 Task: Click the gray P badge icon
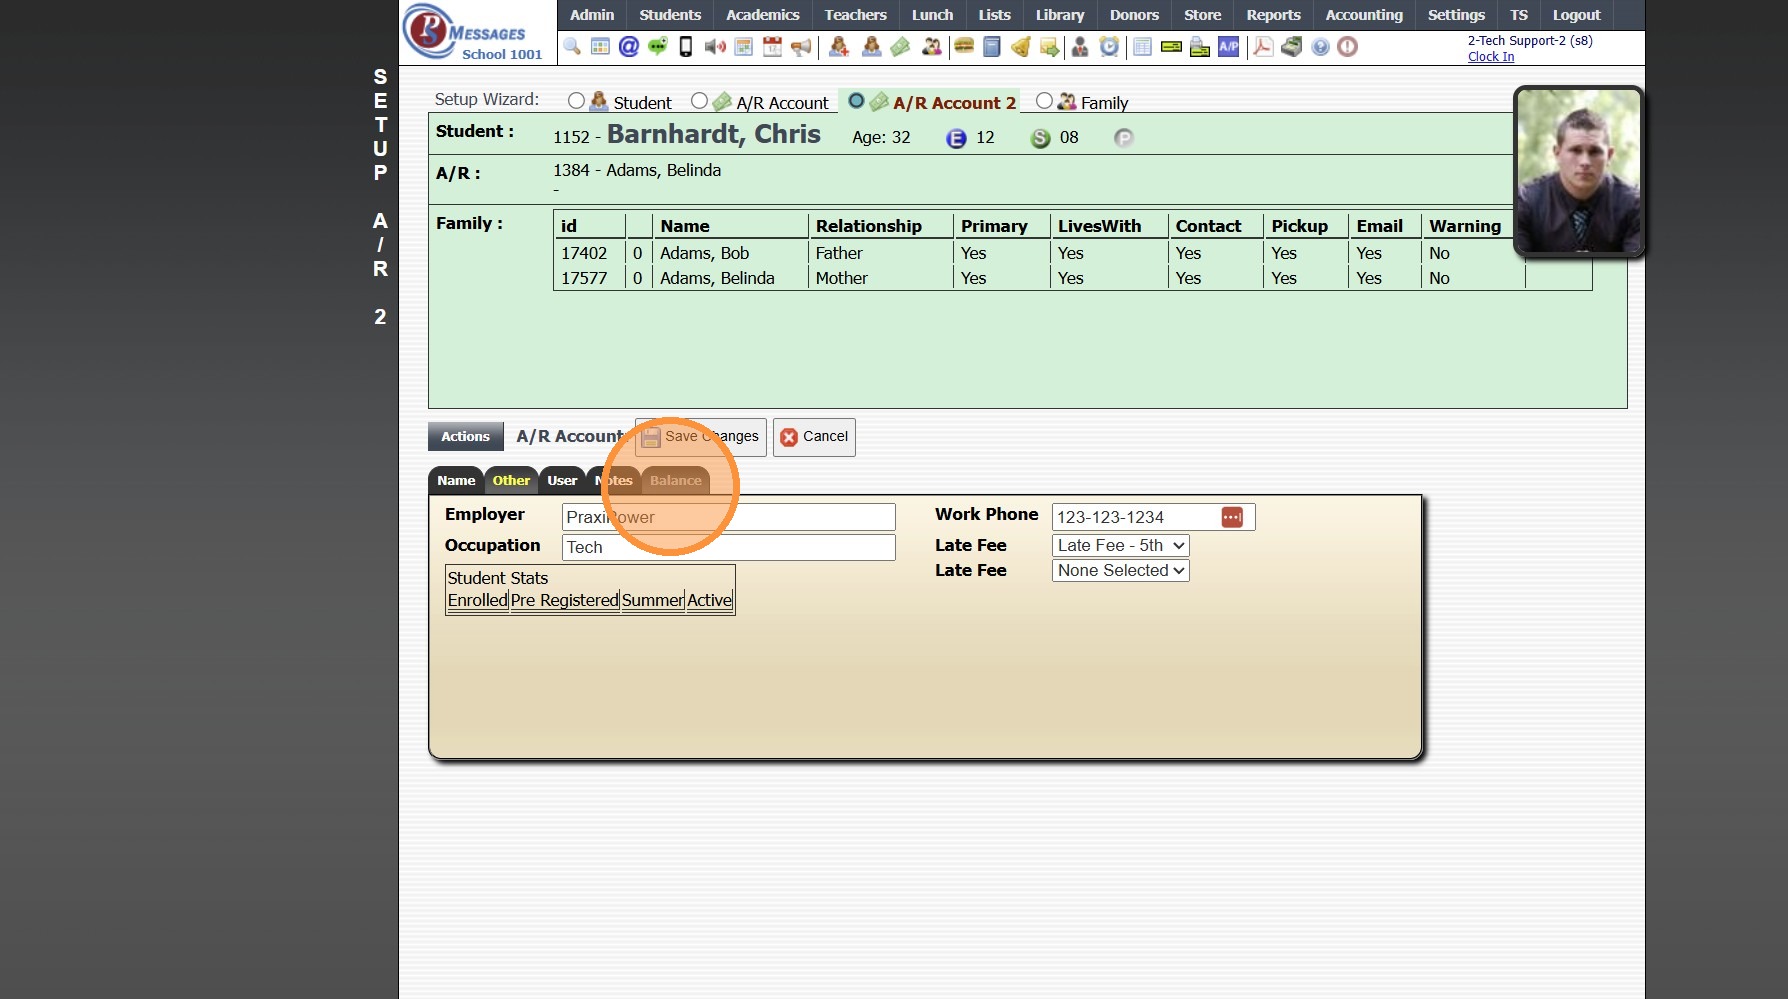1124,138
